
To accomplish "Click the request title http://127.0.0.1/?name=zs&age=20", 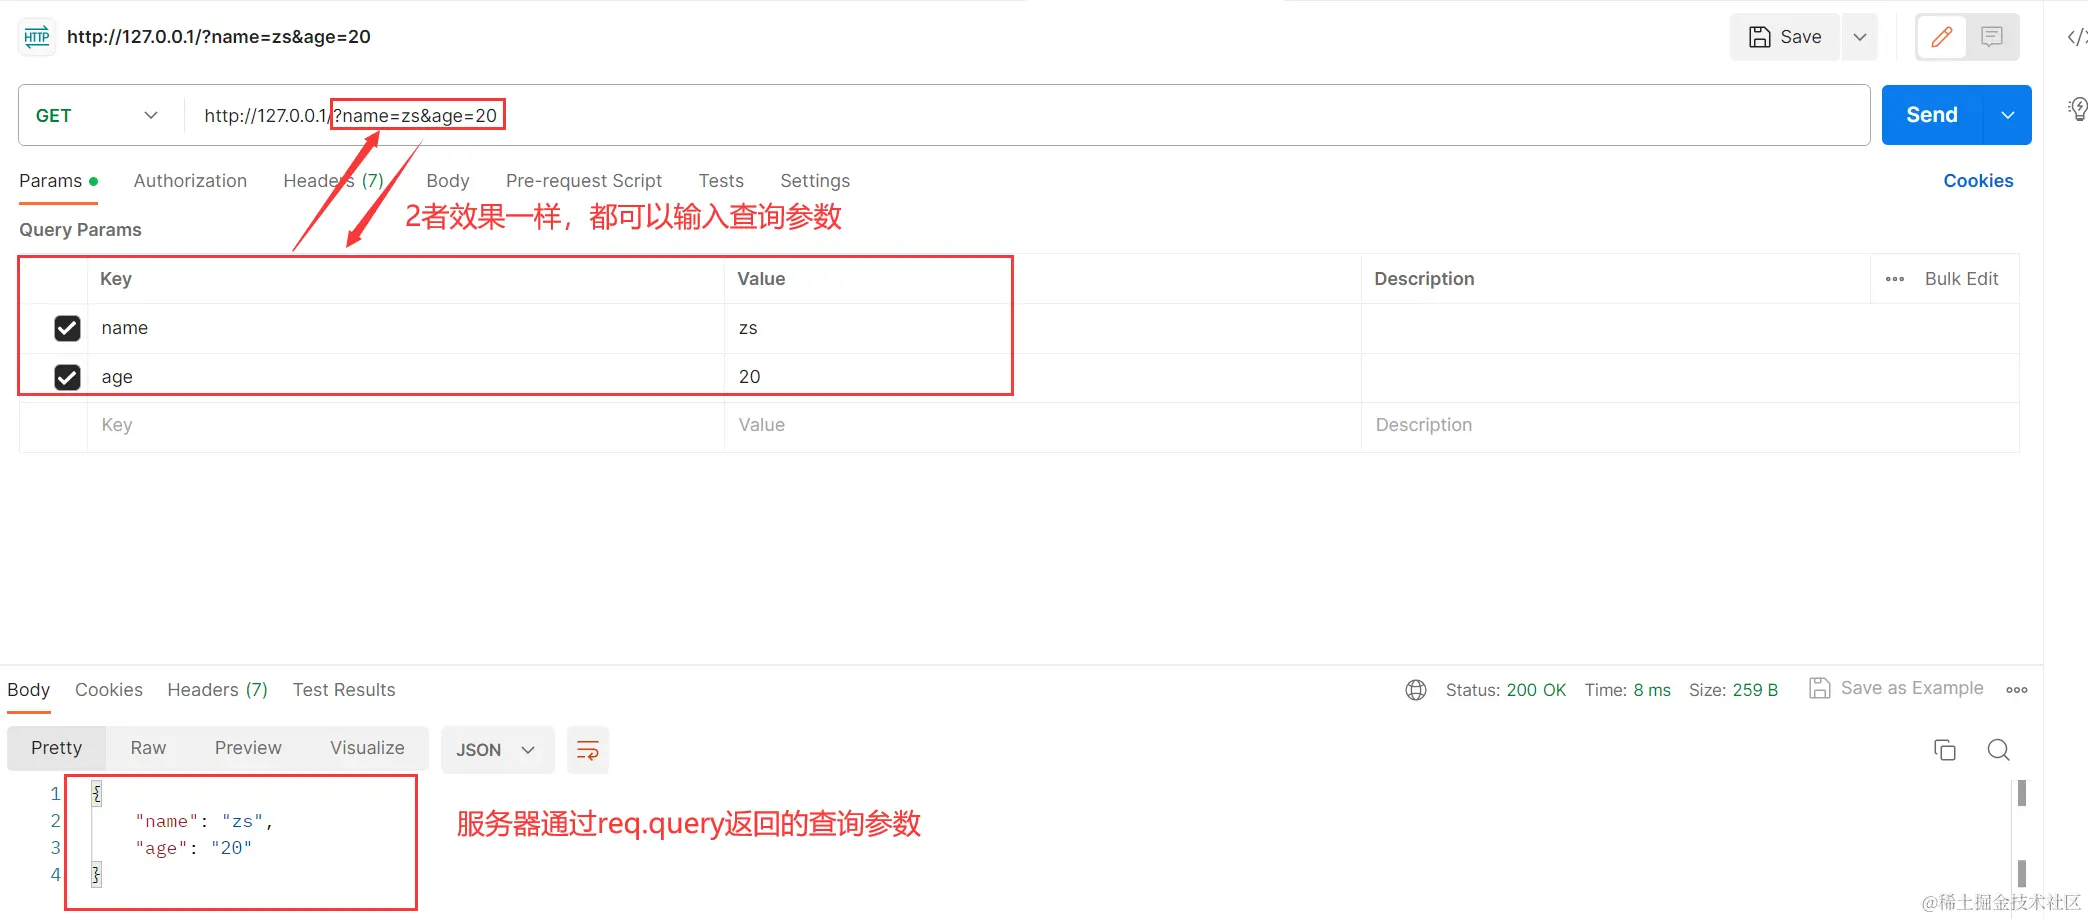I will [219, 37].
